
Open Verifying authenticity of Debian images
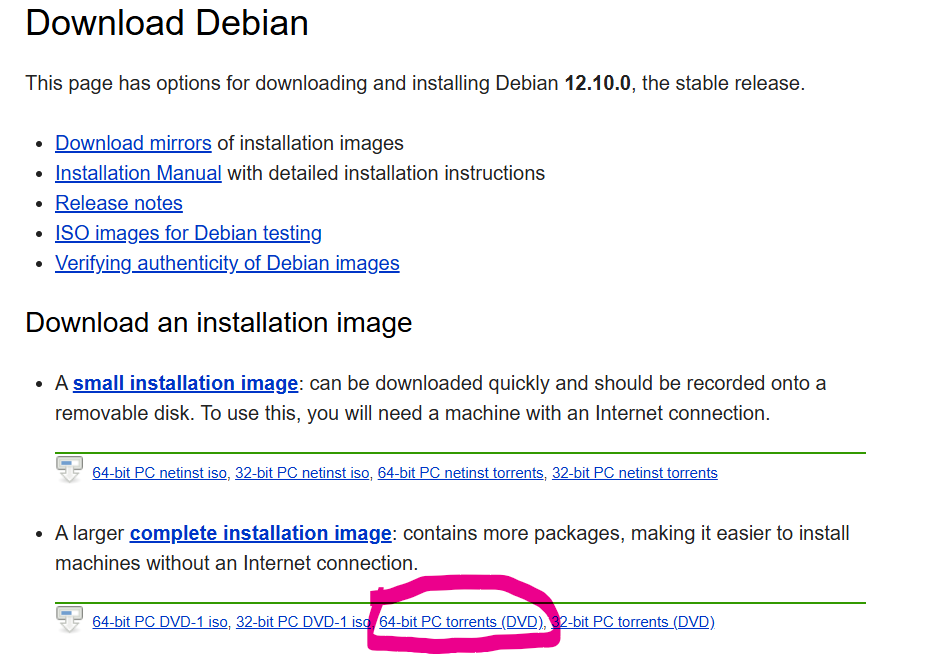pyautogui.click(x=227, y=264)
